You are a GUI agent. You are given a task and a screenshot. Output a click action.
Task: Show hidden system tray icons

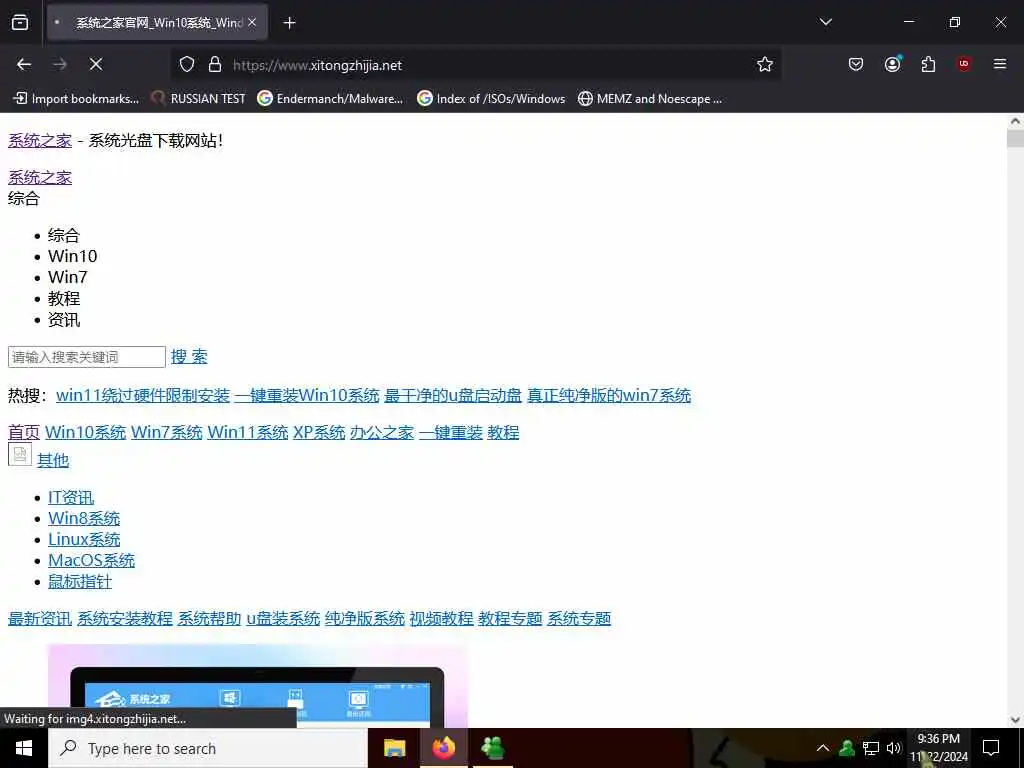[x=823, y=748]
